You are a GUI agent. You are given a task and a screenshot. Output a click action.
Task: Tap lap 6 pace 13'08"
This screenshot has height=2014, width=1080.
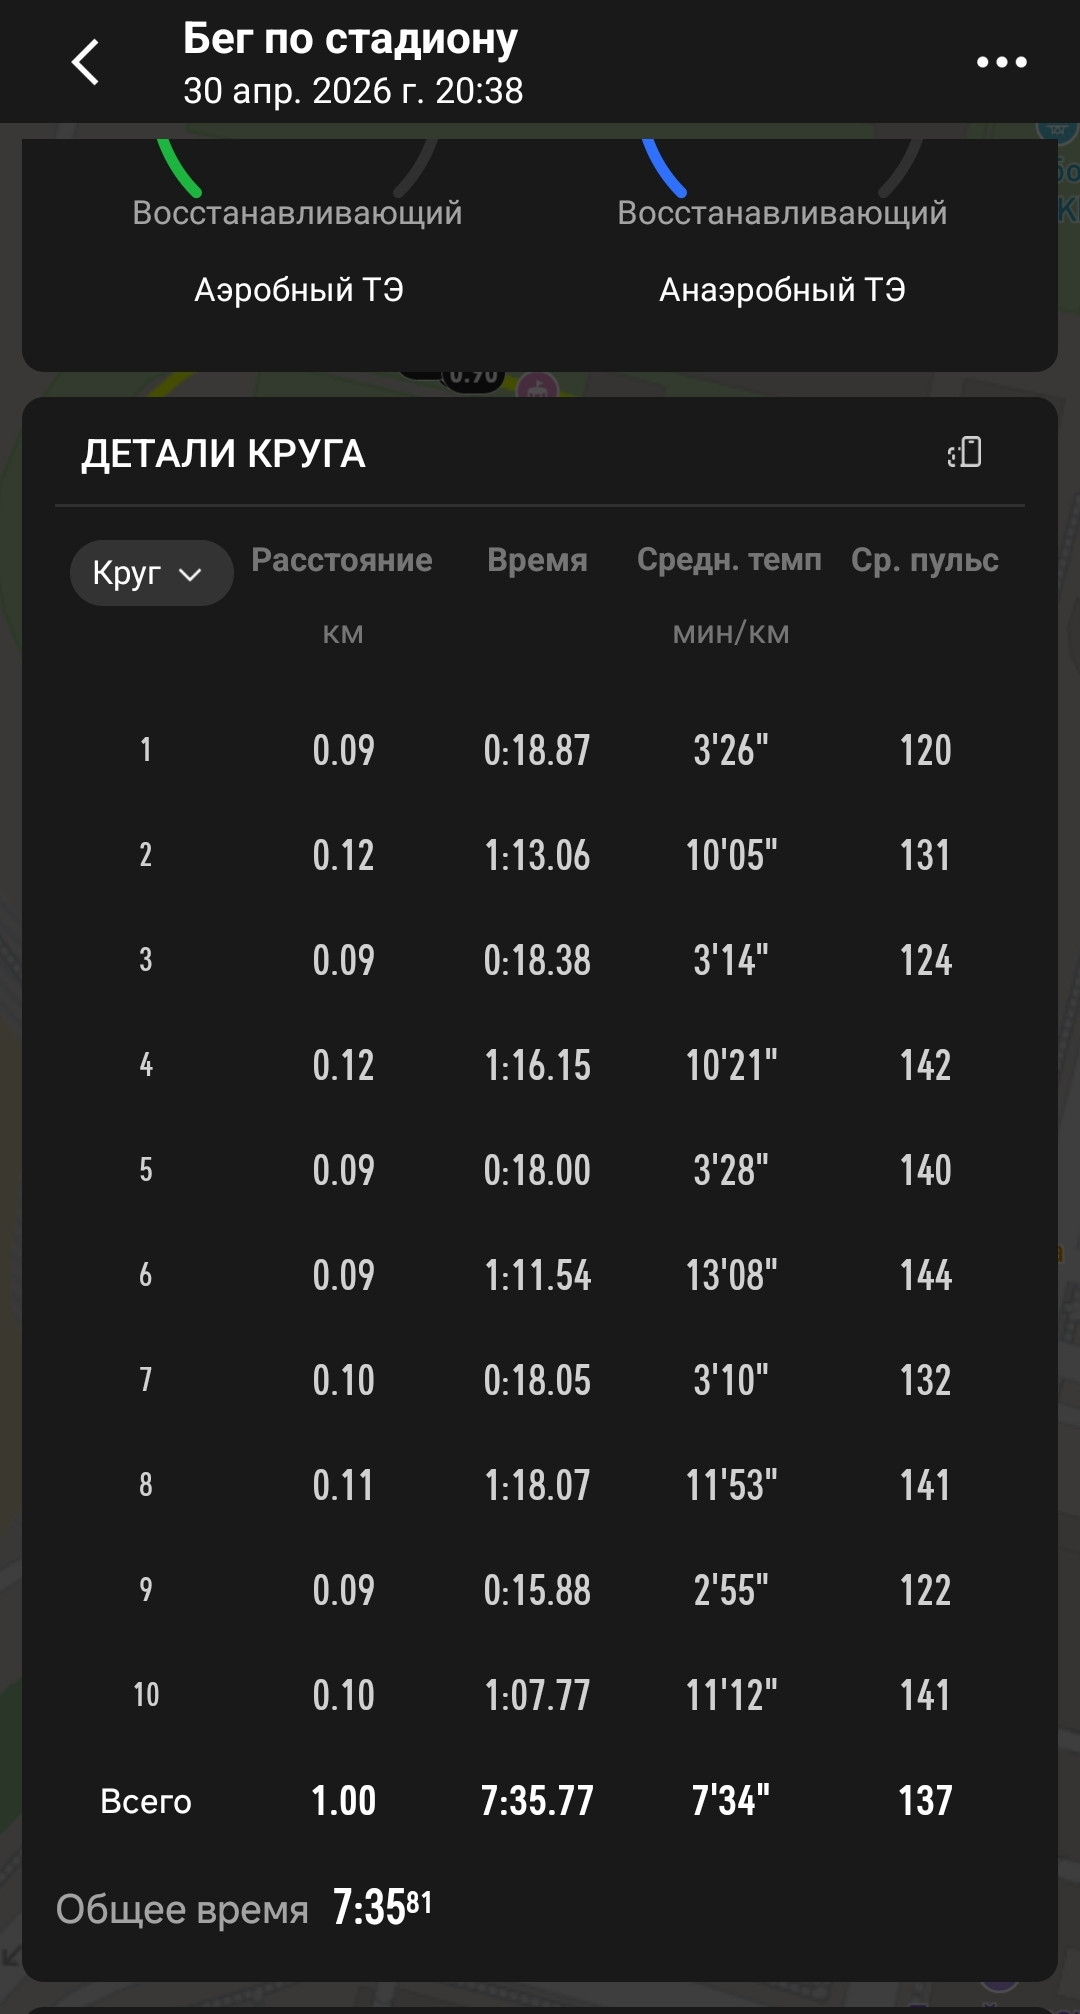(x=731, y=1275)
